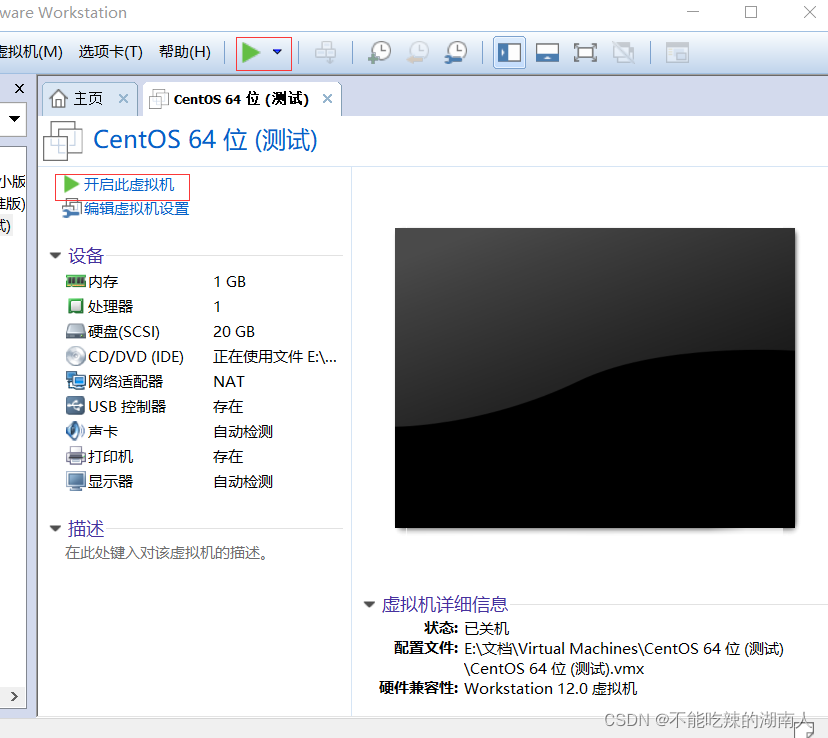Screen dimensions: 828x738
Task: Click the 状态: 已关机 status text
Action: tap(466, 628)
